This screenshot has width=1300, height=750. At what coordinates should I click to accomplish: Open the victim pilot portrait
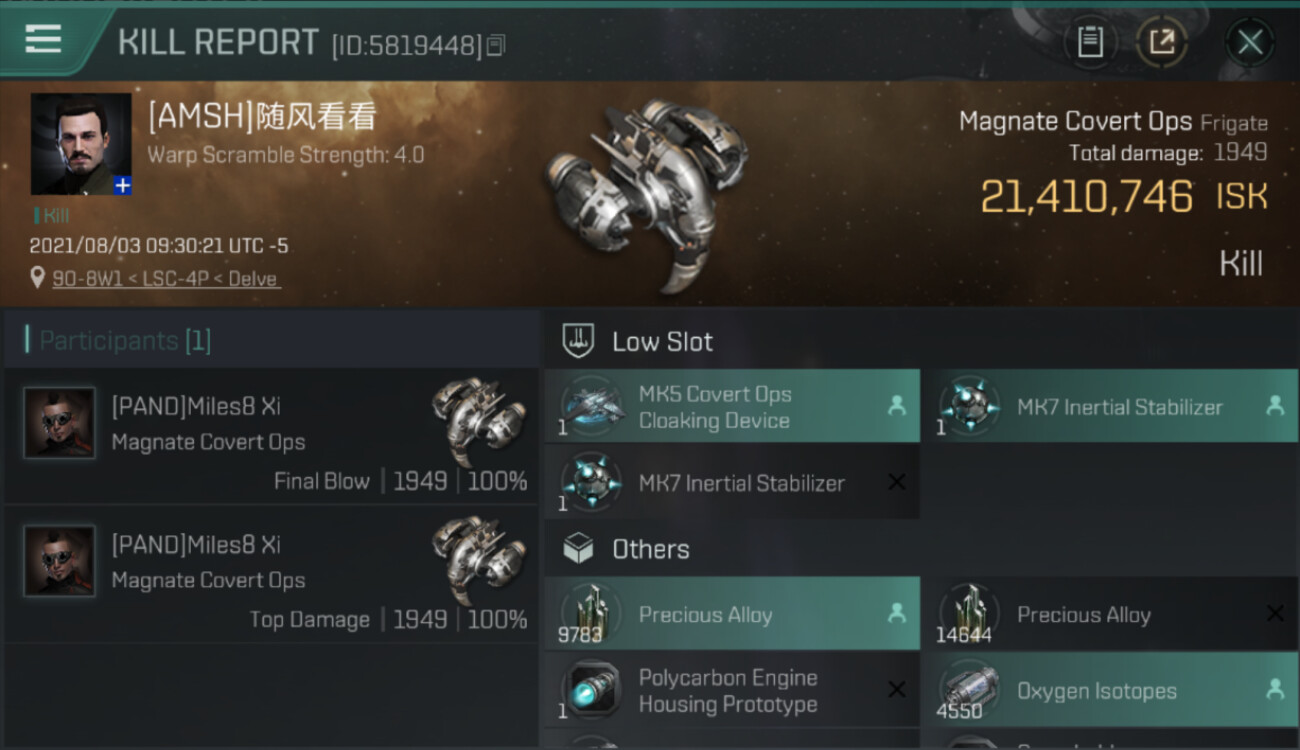(x=80, y=143)
